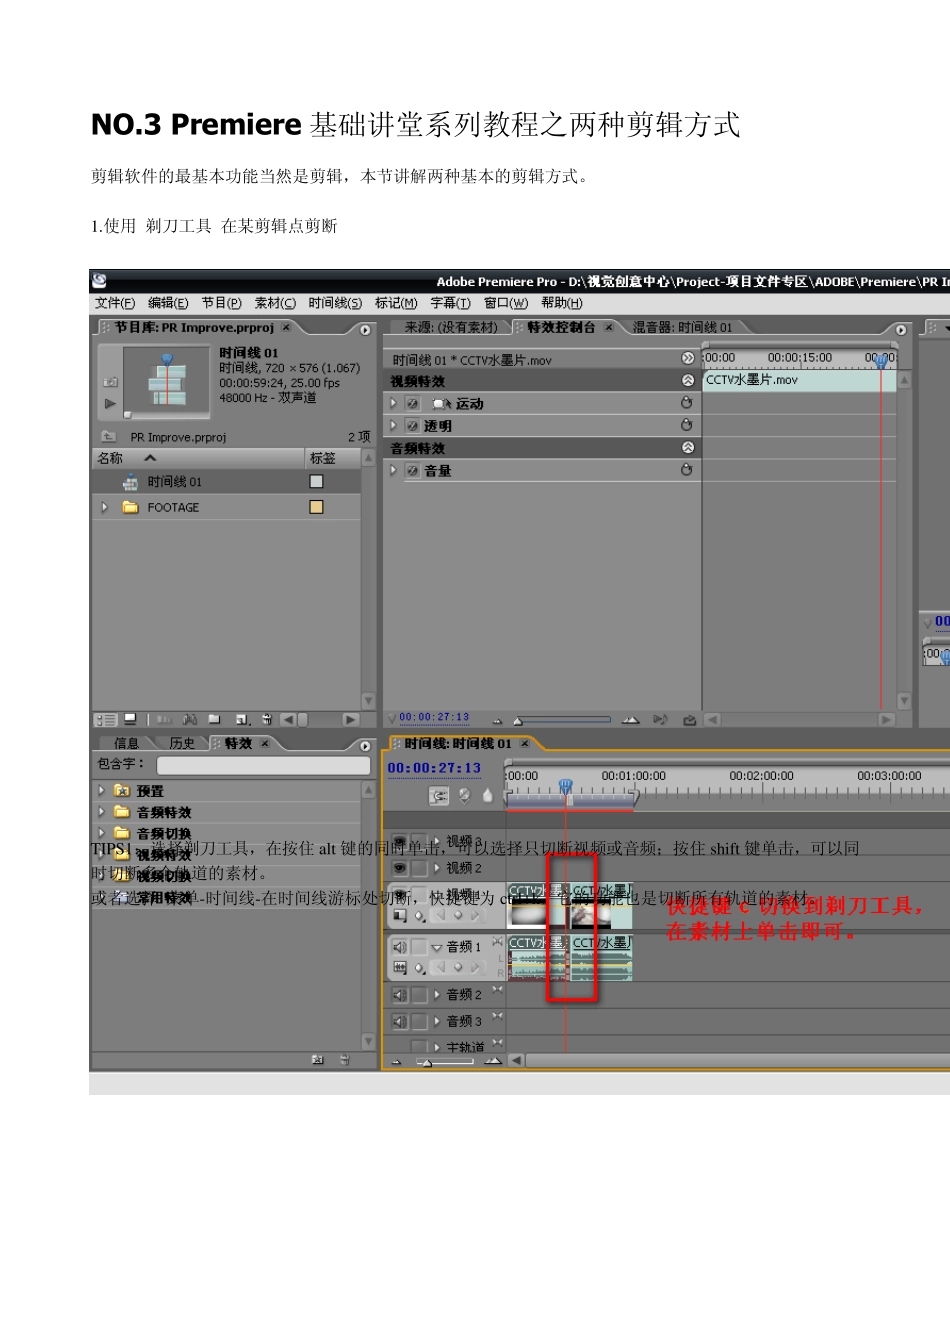Image resolution: width=950 pixels, height=1344 pixels.
Task: Expand the 音频 2 track
Action: [437, 994]
